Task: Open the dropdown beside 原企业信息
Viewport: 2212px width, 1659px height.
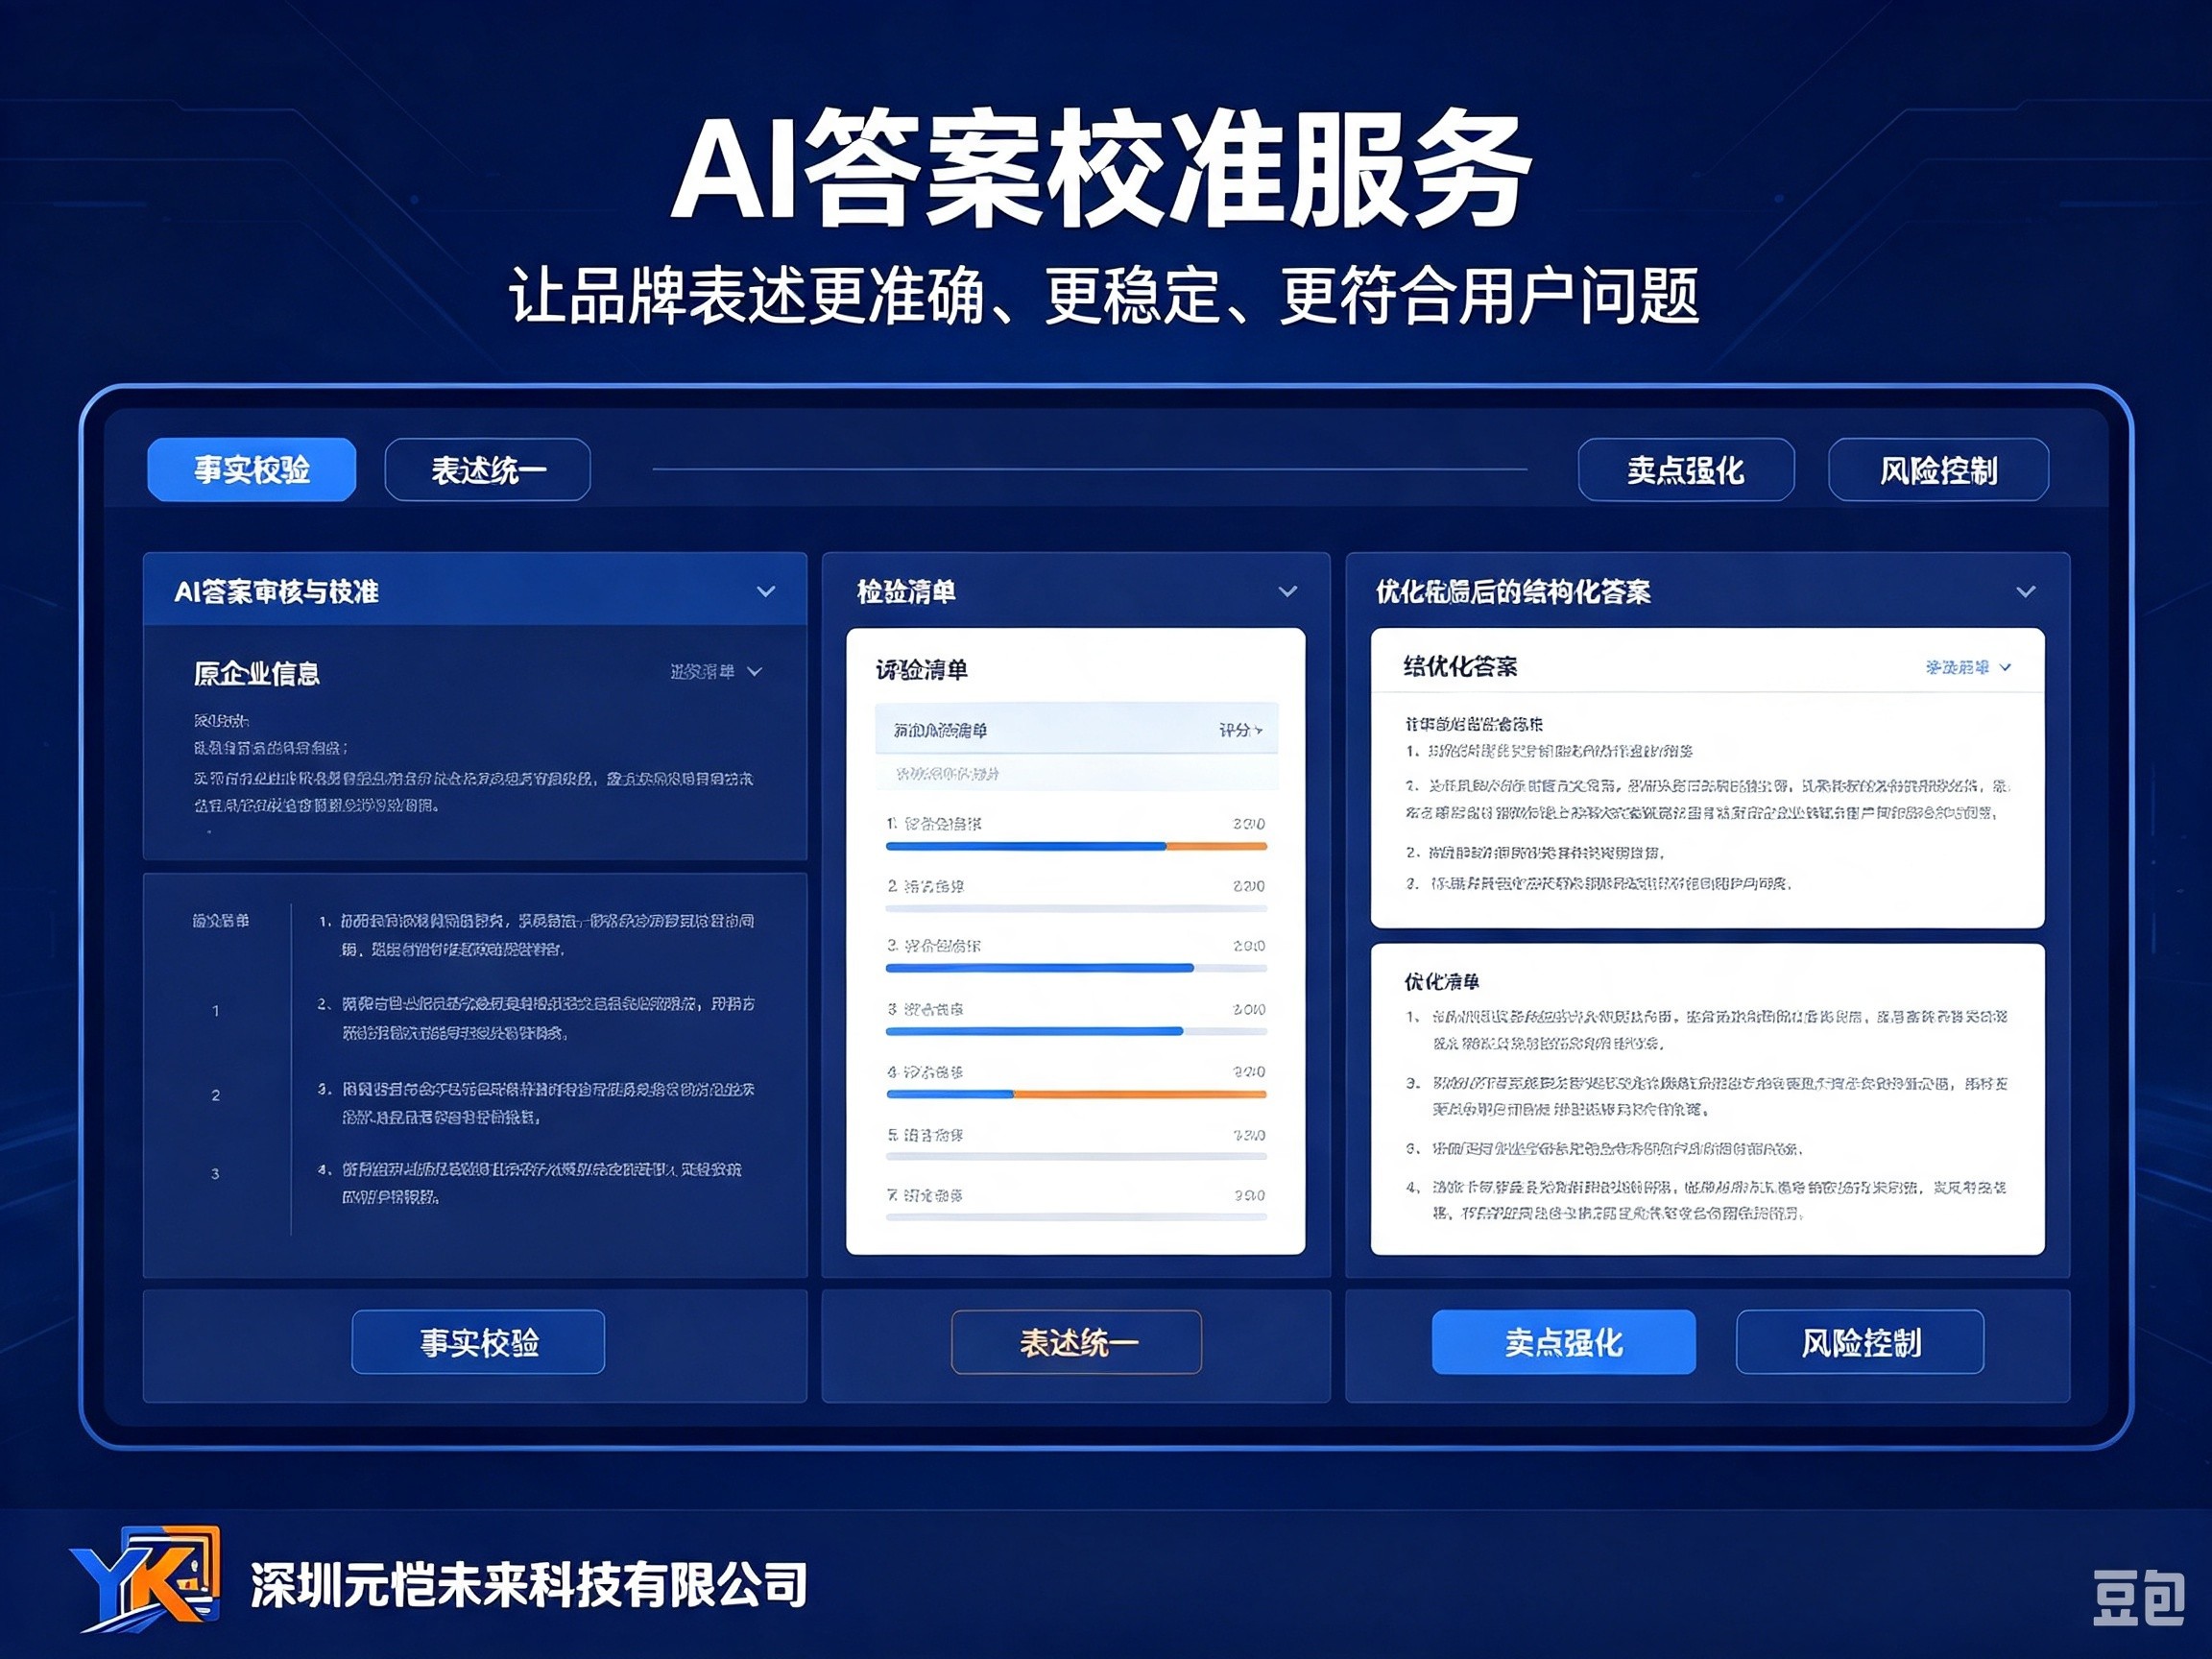Action: coord(716,671)
